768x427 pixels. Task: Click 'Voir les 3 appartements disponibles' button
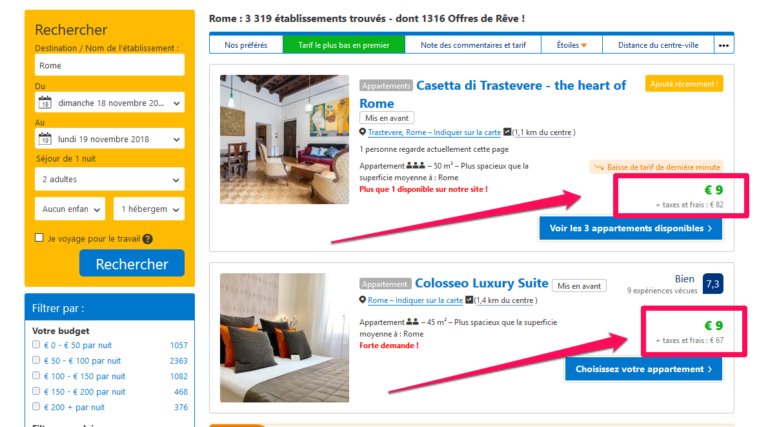pos(630,228)
